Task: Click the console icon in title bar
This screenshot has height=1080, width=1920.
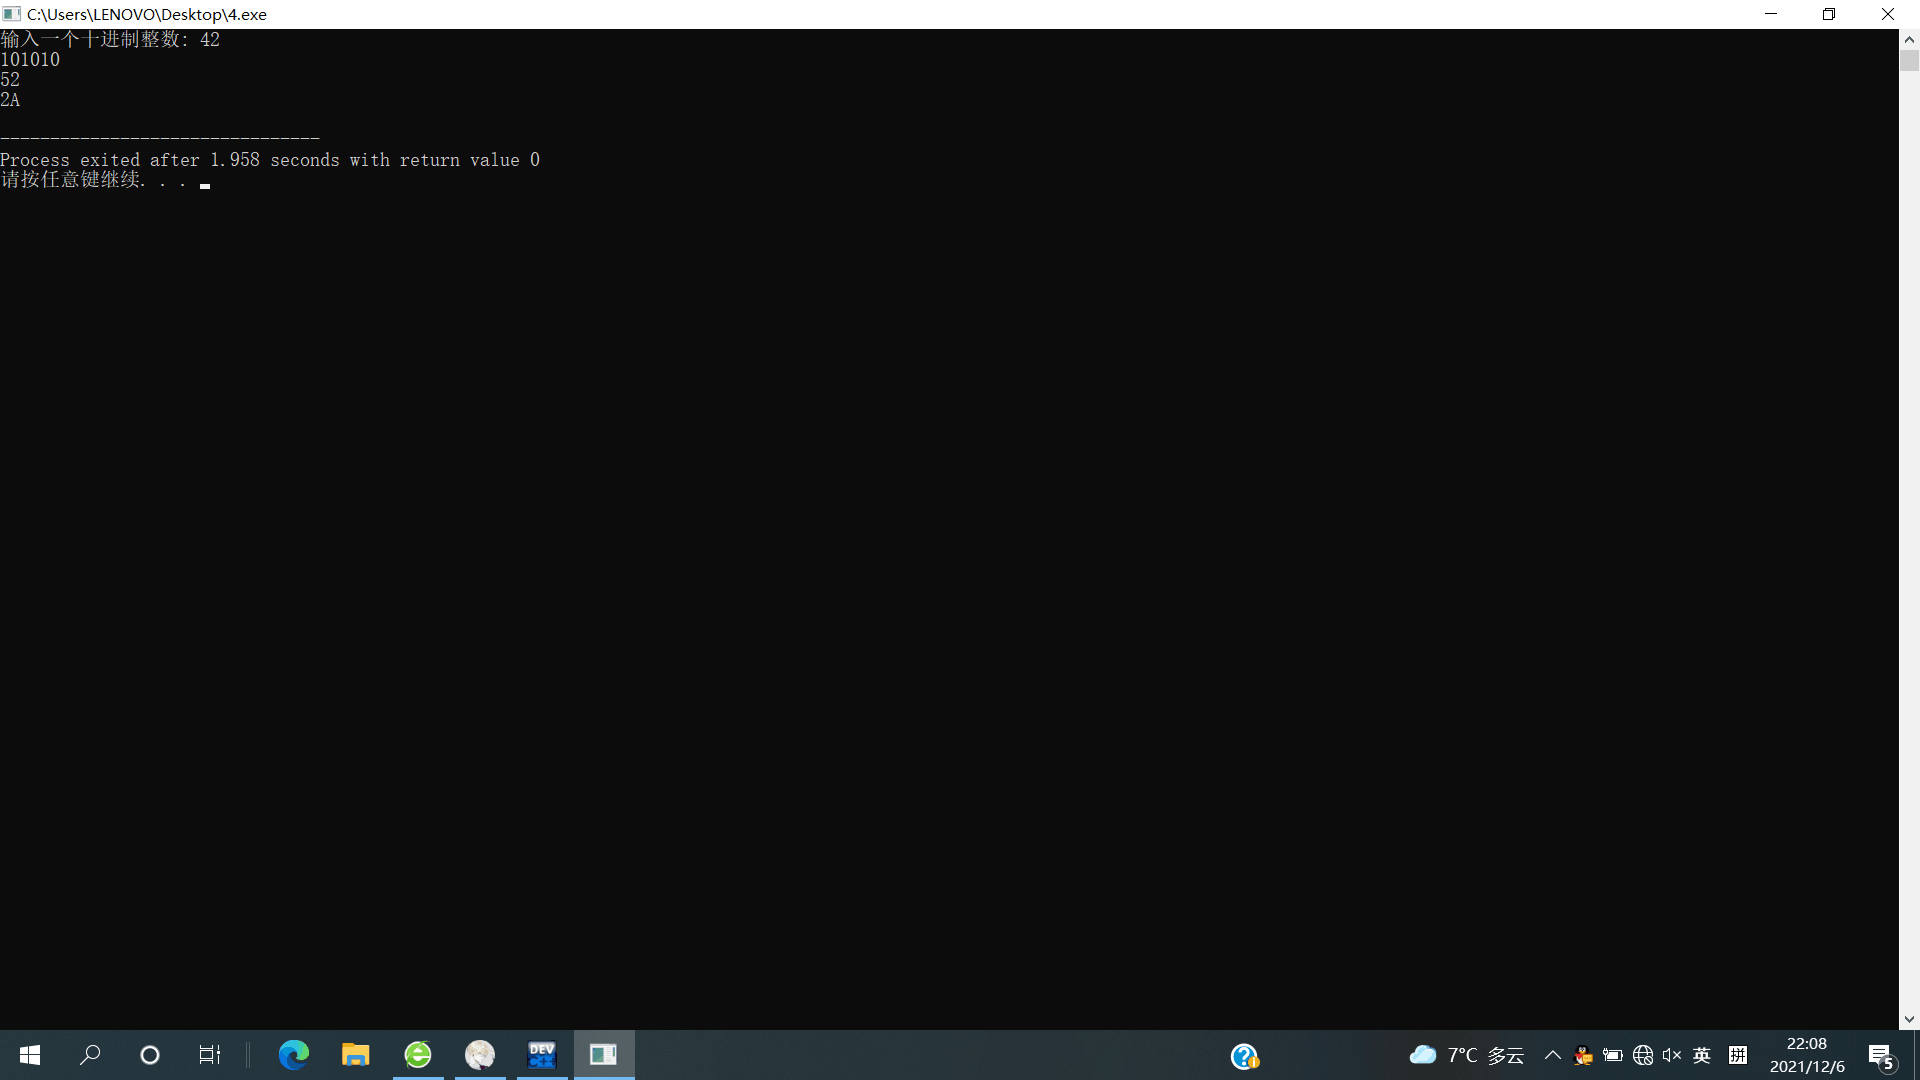Action: (12, 14)
